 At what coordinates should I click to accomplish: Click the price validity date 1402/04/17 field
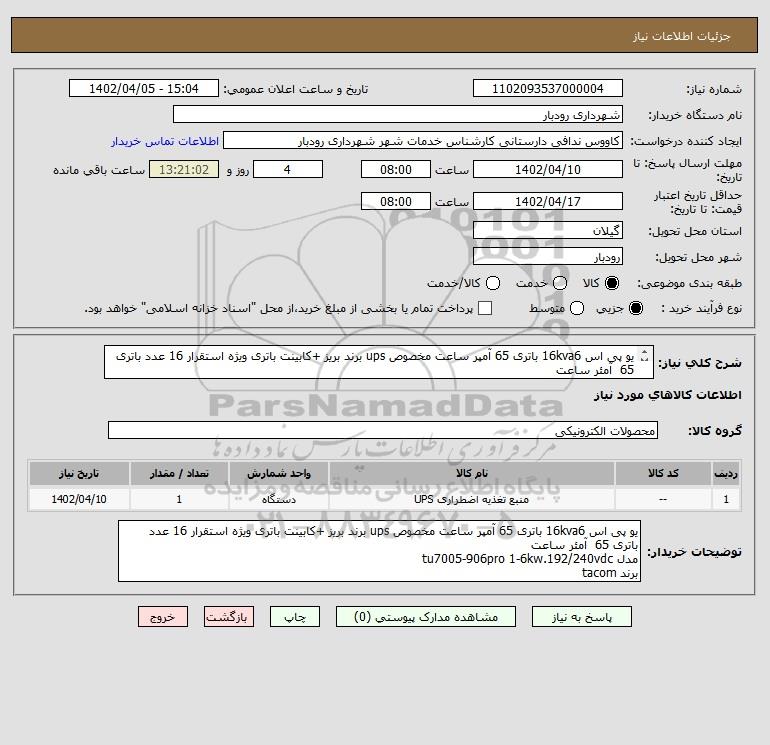coord(548,201)
